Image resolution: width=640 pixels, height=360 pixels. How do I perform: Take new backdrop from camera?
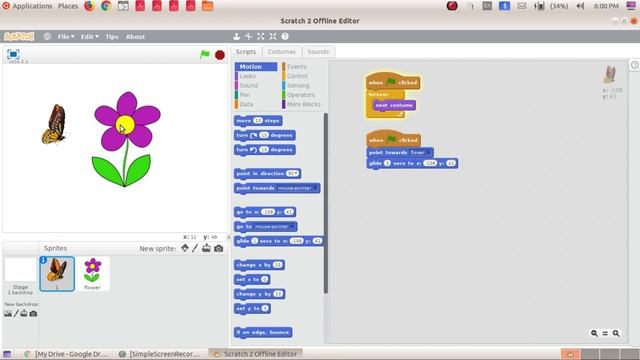pyautogui.click(x=33, y=313)
